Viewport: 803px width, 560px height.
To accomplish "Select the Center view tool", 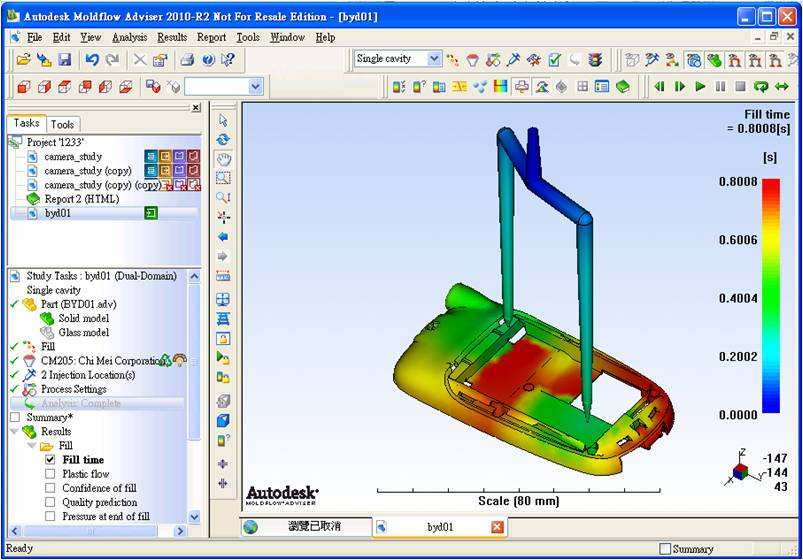I will tap(223, 217).
